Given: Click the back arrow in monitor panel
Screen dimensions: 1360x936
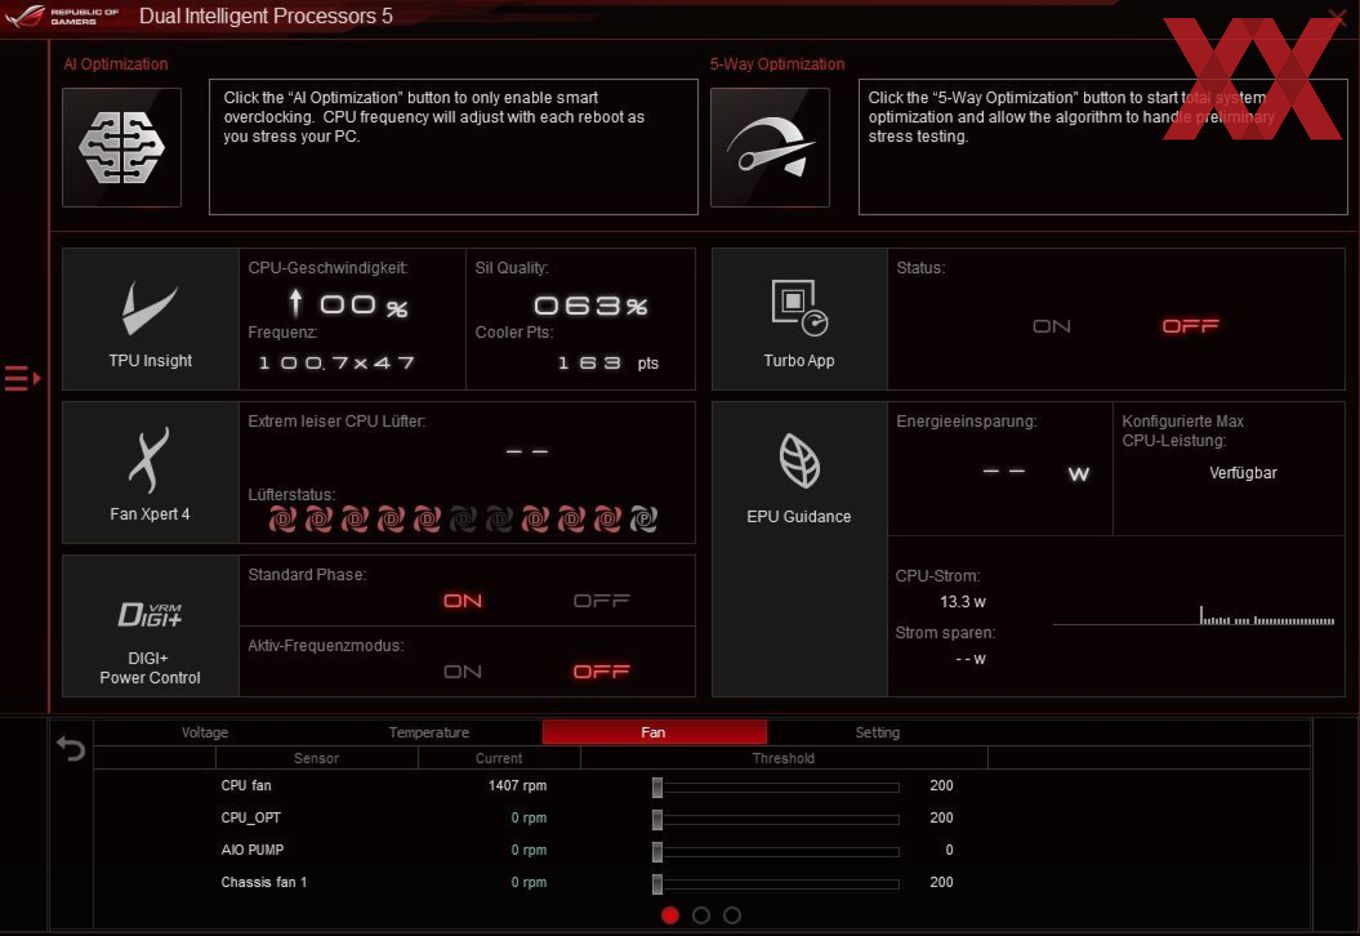Looking at the screenshot, I should [71, 748].
